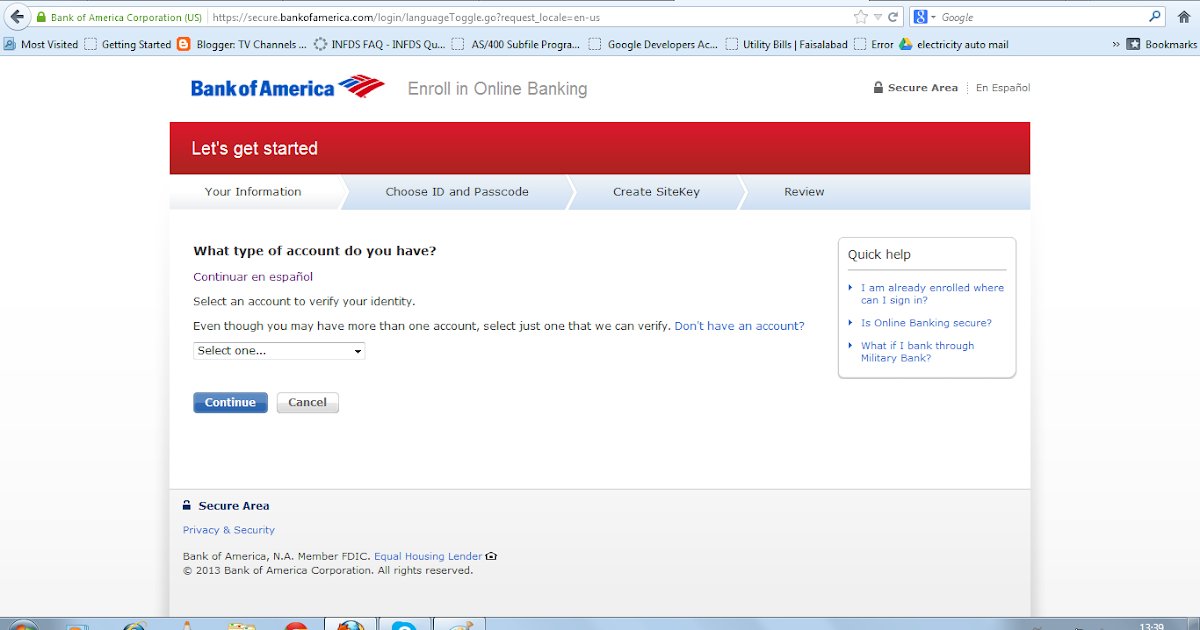Click the 'Quick help' panel heading
Viewport: 1200px width, 630px height.
(x=879, y=254)
